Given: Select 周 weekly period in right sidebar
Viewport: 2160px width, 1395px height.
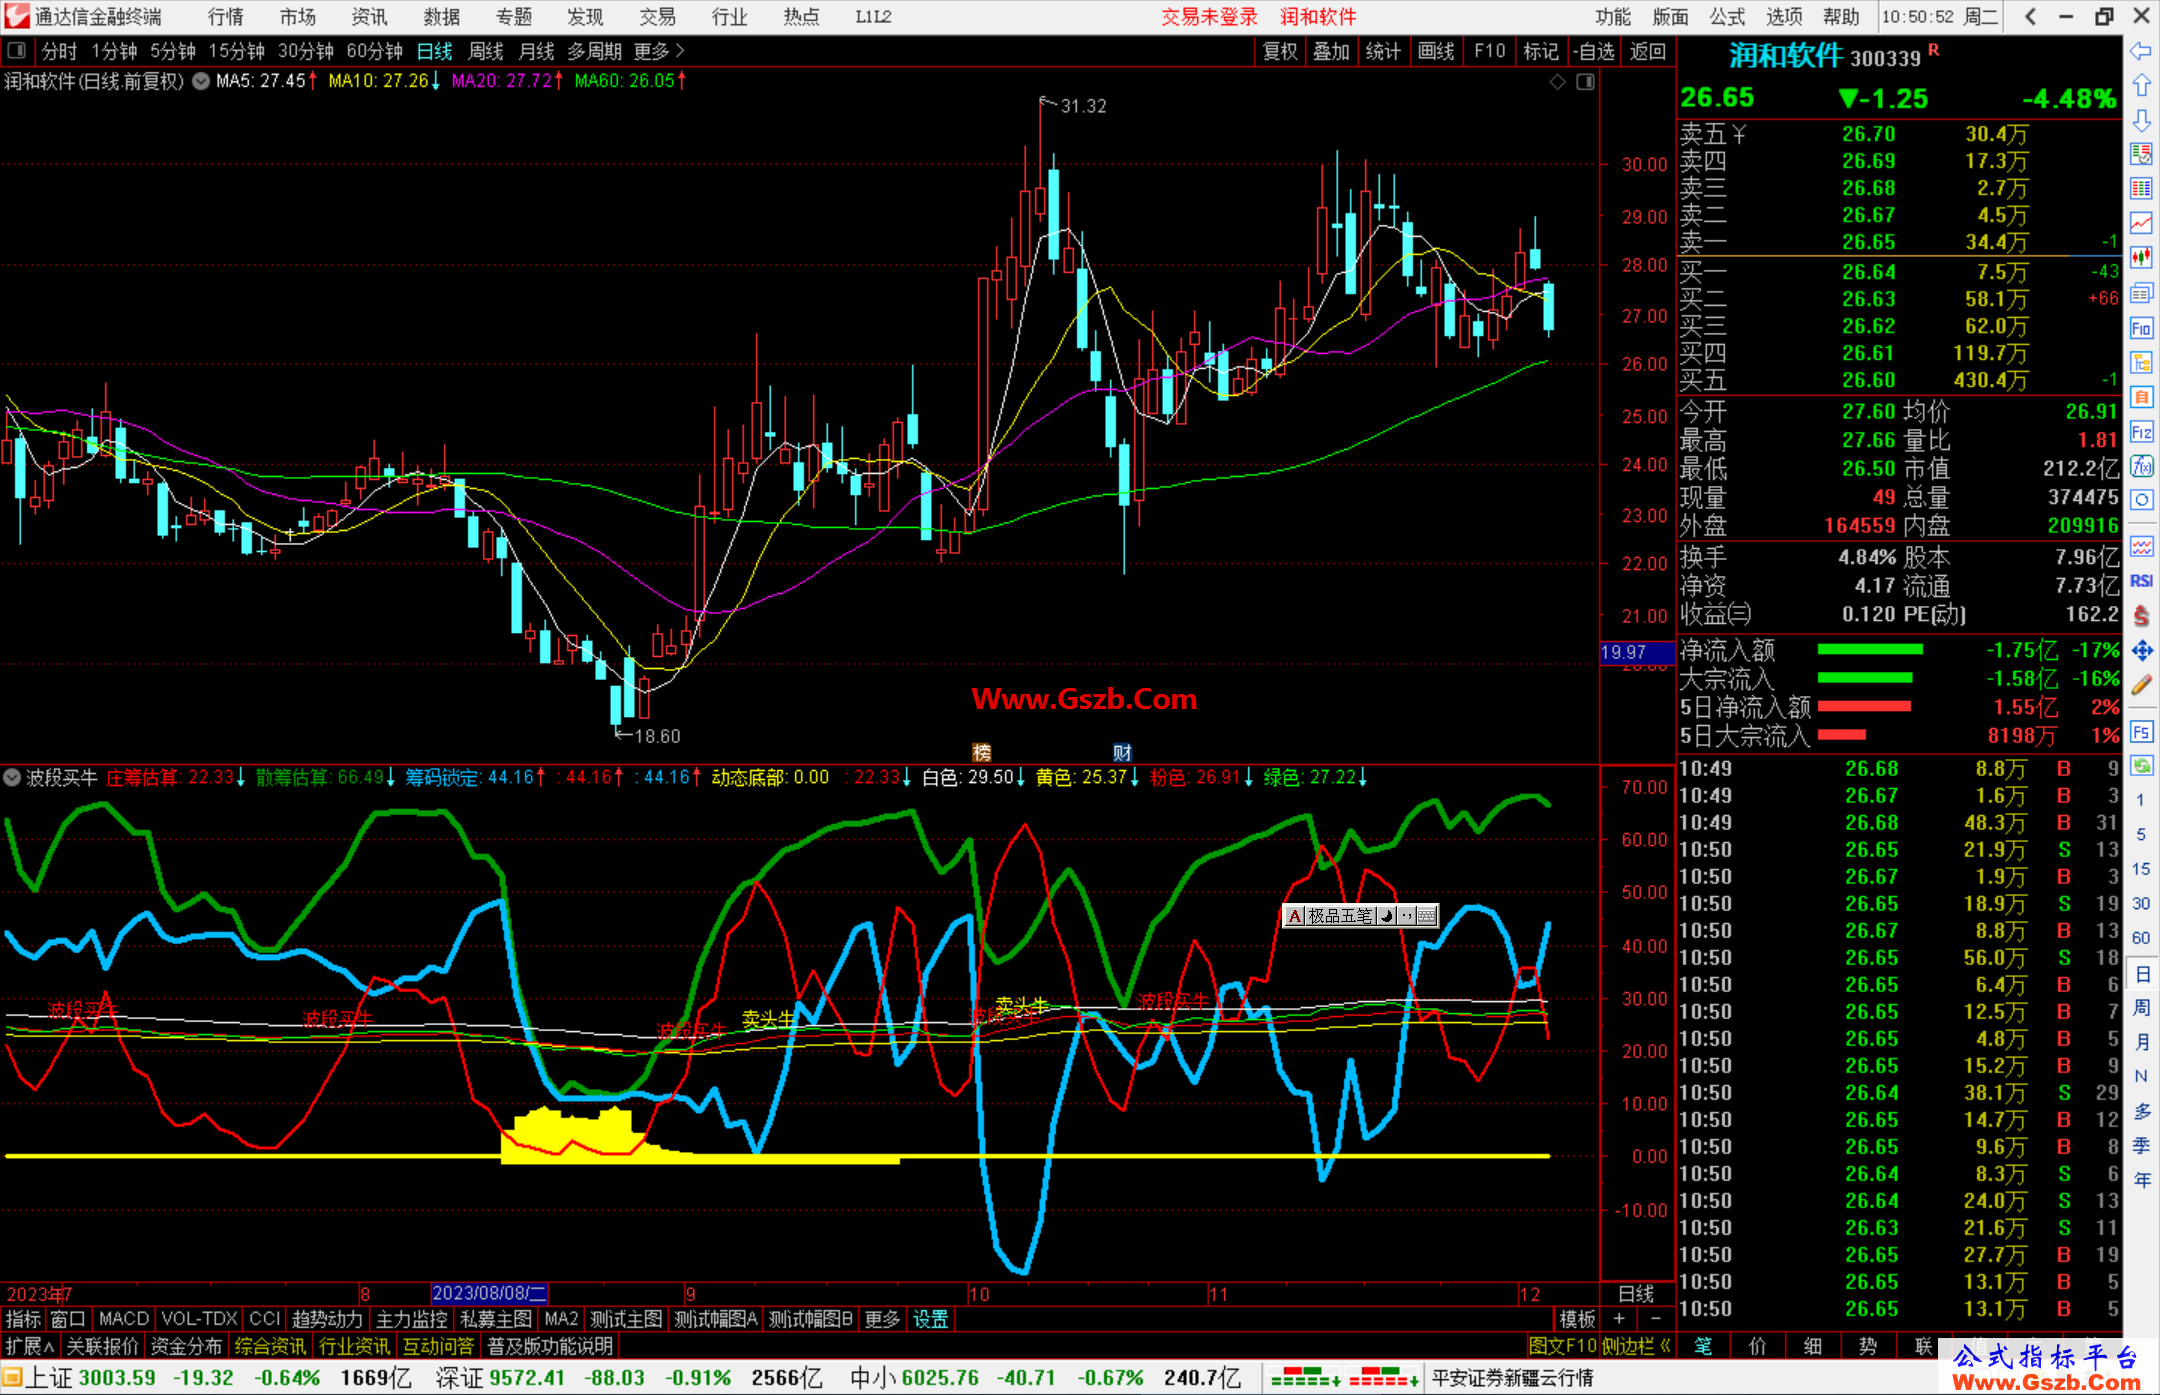Looking at the screenshot, I should coord(2141,1007).
